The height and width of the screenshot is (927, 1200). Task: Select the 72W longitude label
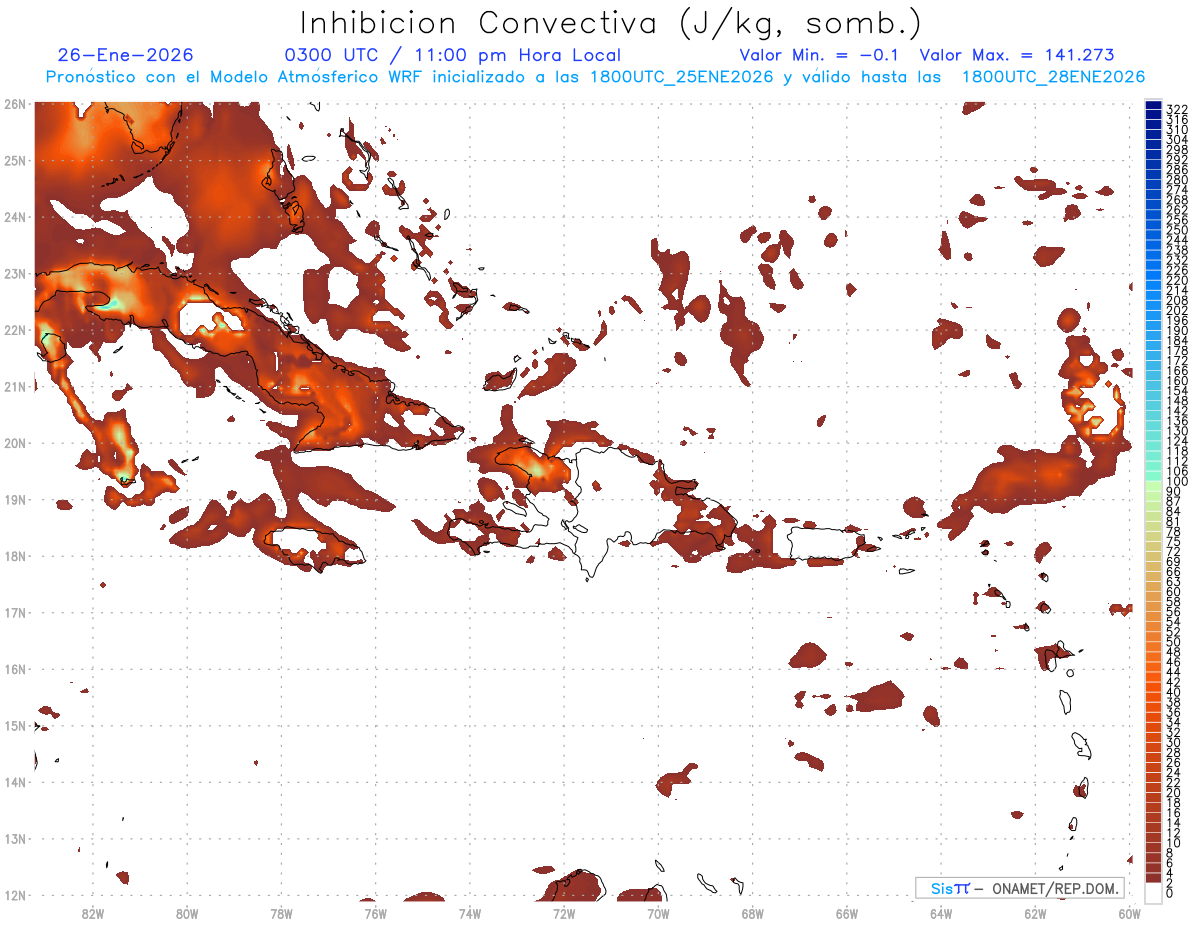564,913
